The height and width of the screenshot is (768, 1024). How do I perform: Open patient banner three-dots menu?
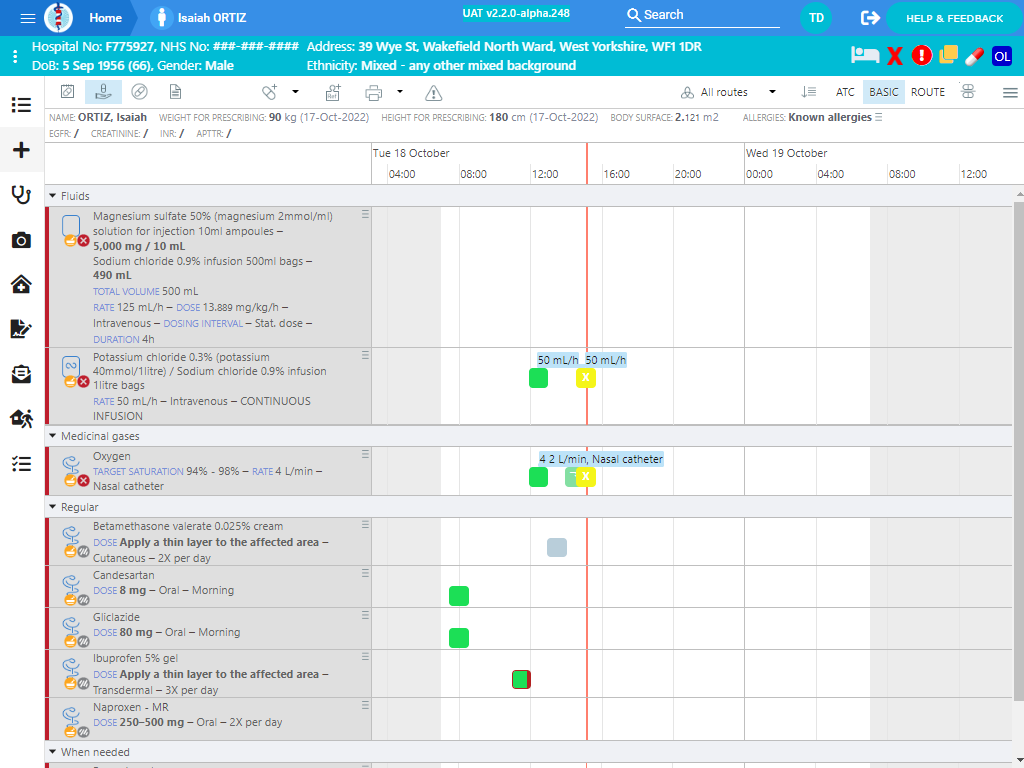(x=15, y=56)
